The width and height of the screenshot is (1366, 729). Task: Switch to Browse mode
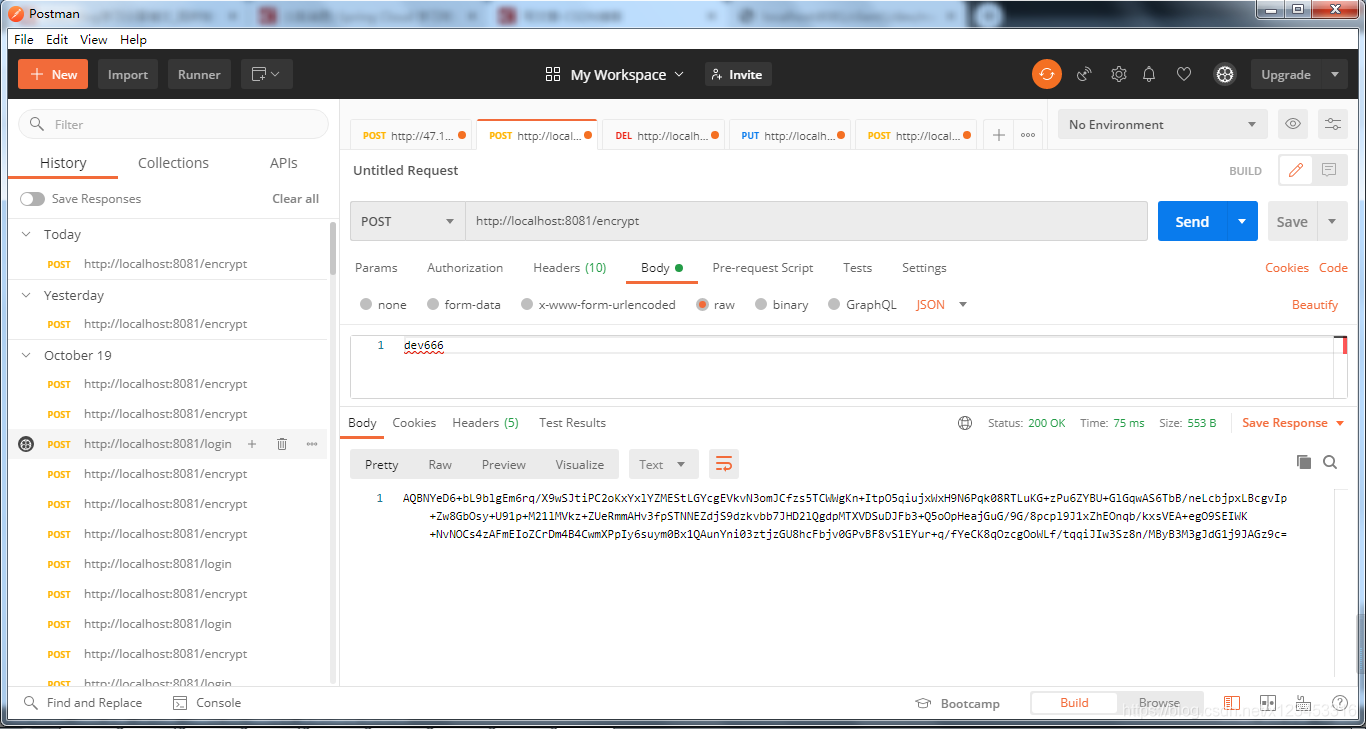point(1159,703)
